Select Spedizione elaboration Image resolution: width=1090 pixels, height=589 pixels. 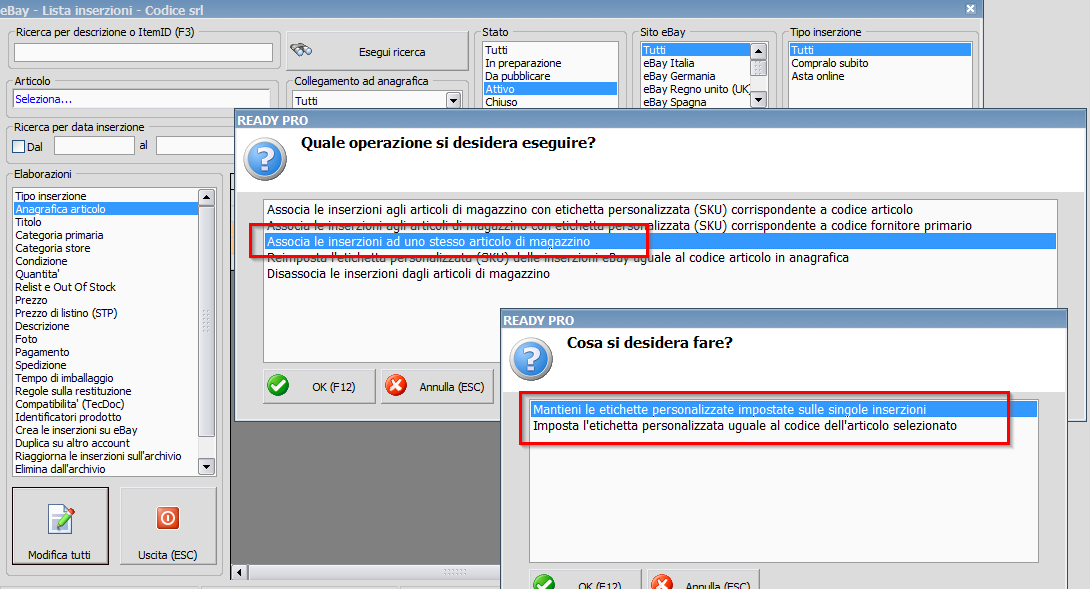click(x=106, y=365)
